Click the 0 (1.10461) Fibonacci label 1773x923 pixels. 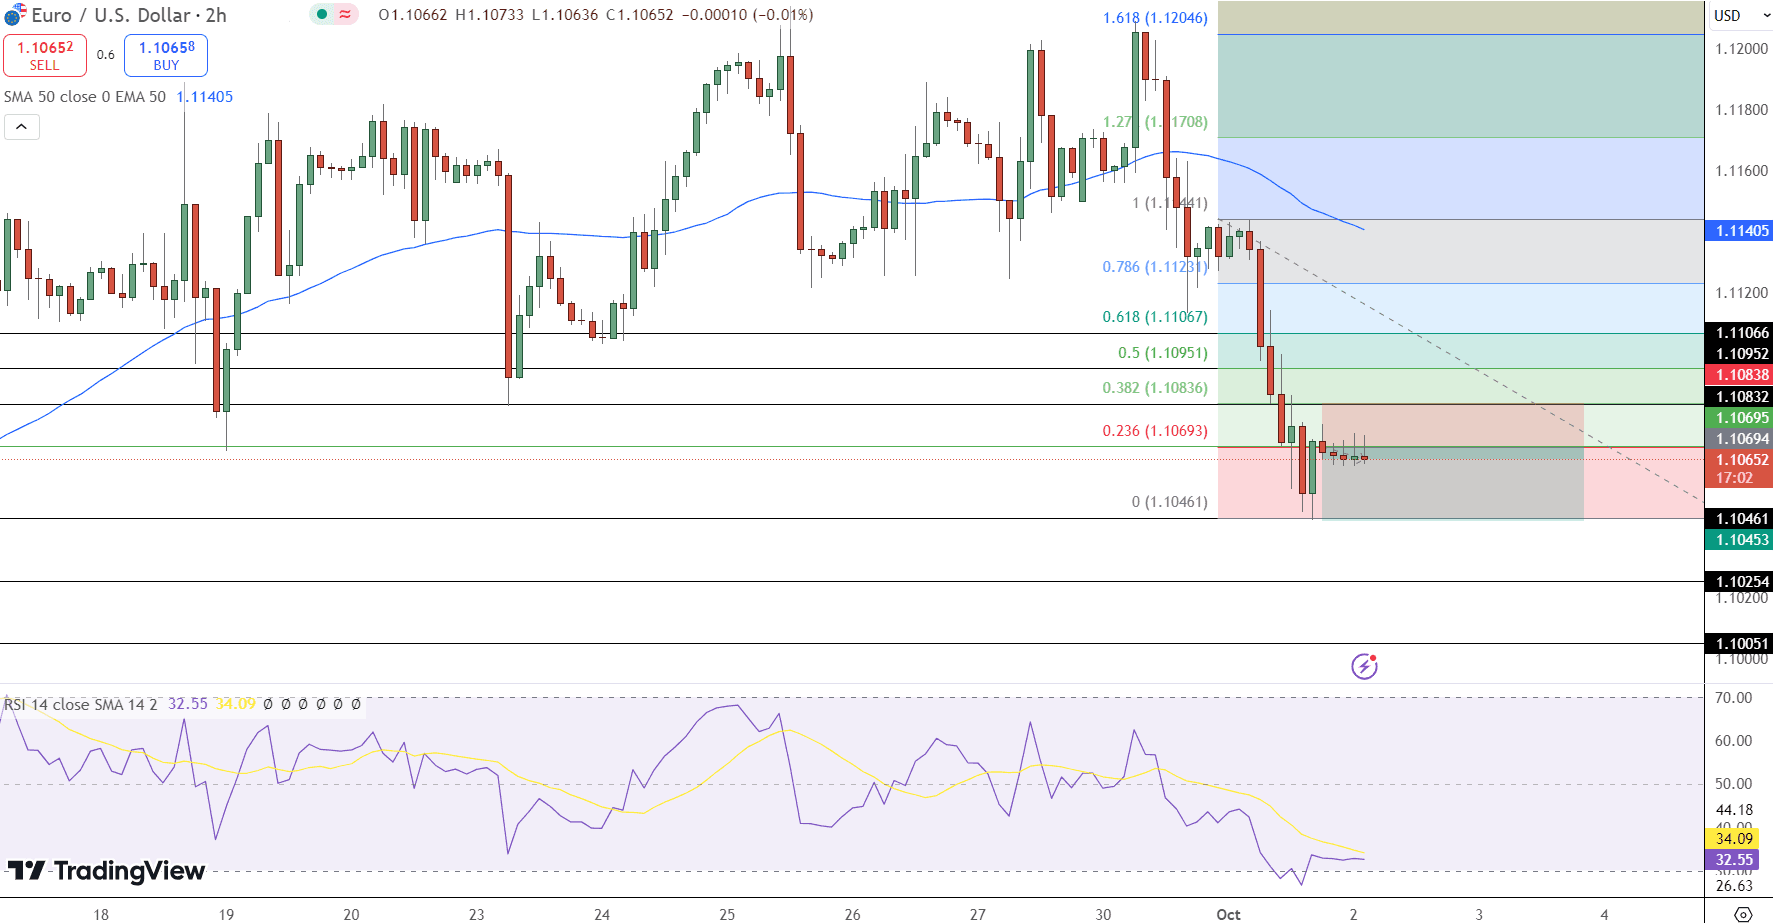[x=1169, y=502]
